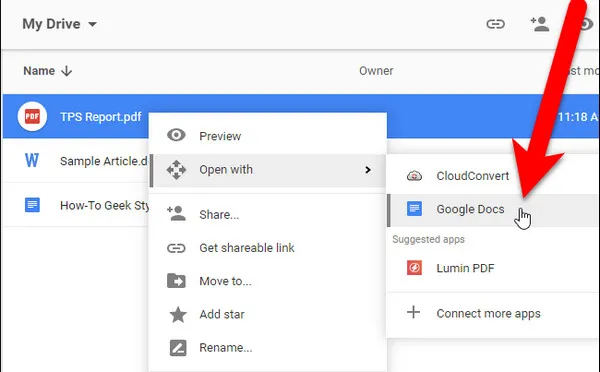Click the chain link icon in context menu

click(x=176, y=248)
